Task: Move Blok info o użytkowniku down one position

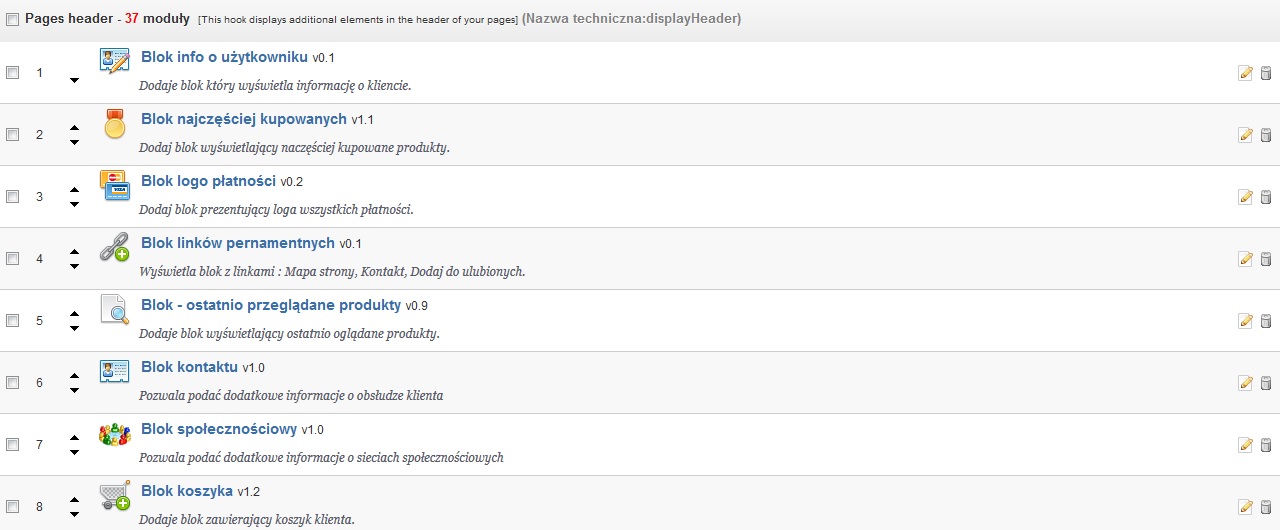Action: 74,81
